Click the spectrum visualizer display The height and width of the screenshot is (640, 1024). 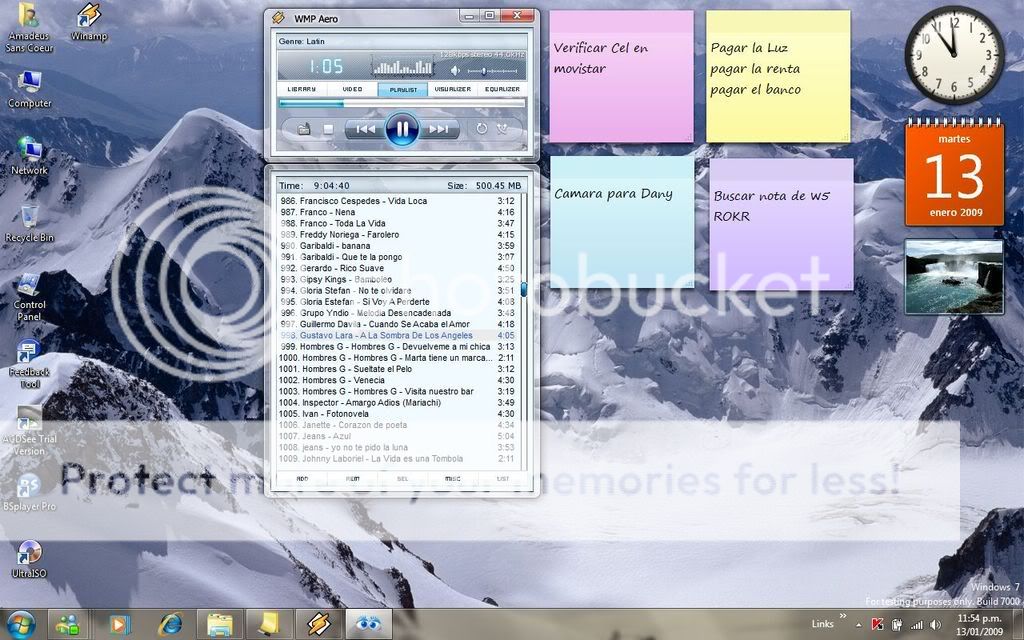point(402,66)
